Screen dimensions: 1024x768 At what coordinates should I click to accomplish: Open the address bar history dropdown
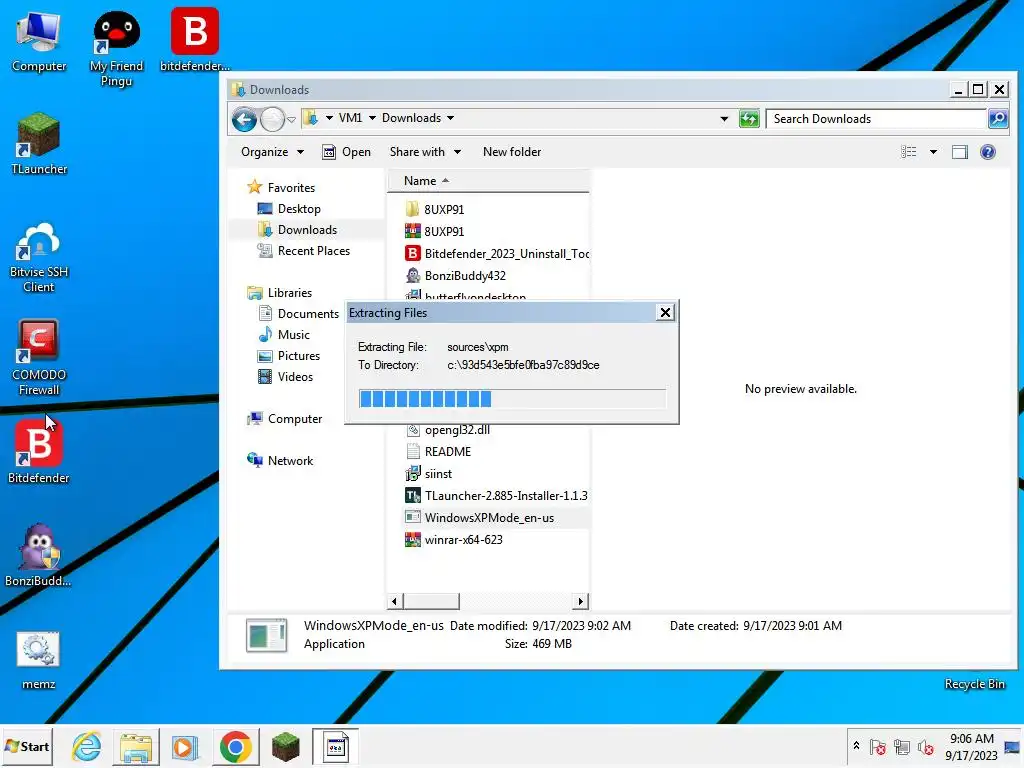click(x=724, y=119)
